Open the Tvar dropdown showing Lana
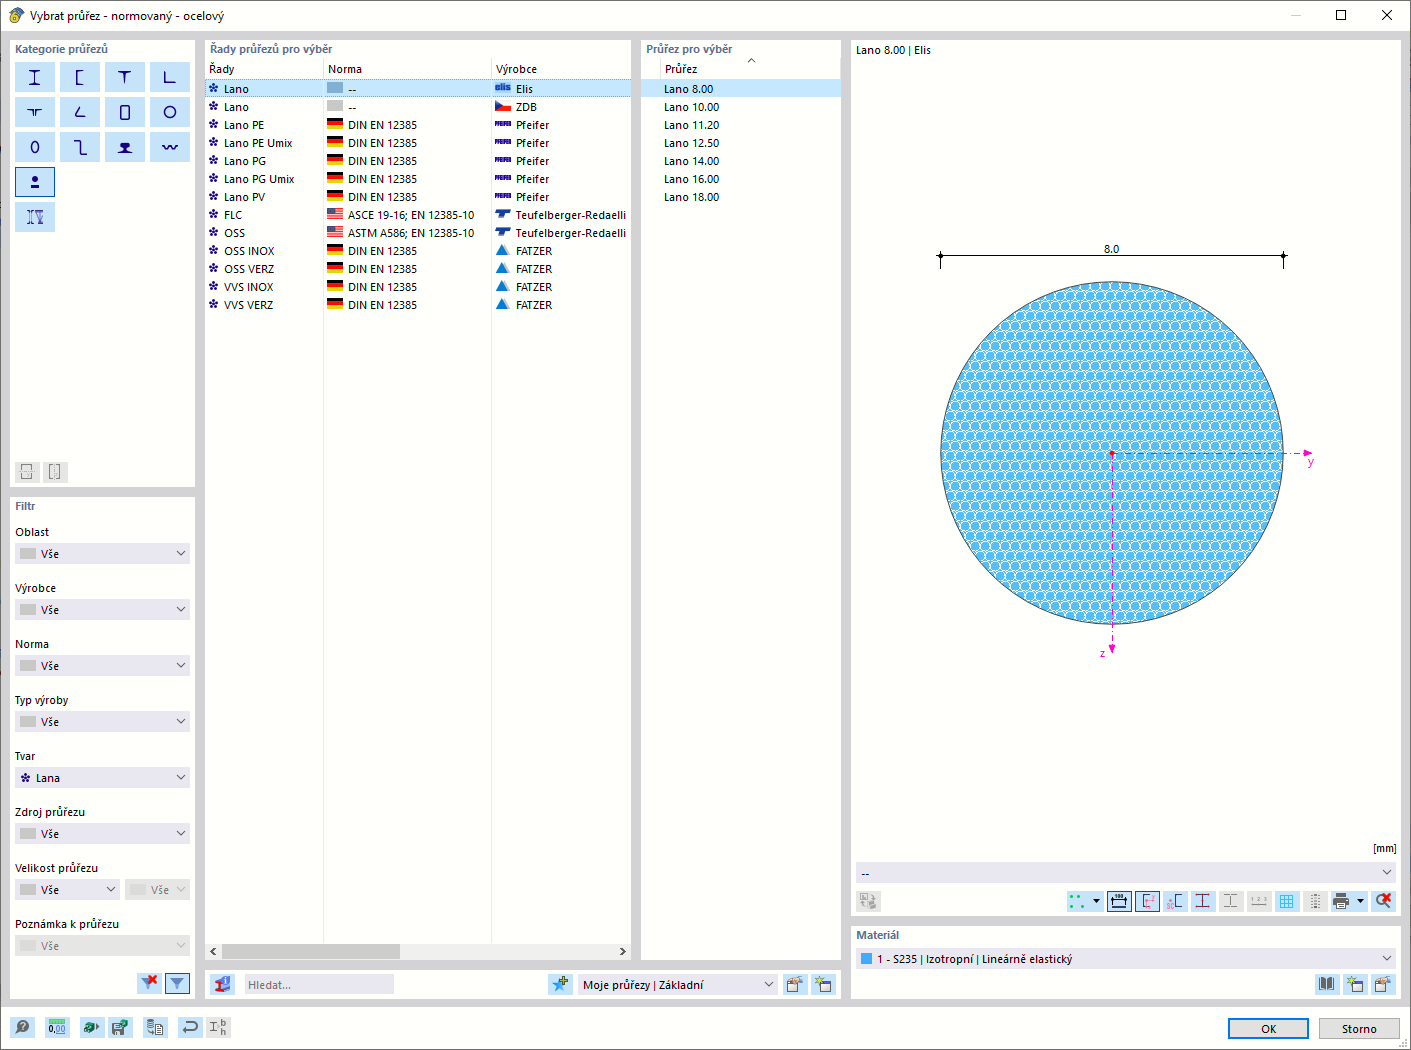The height and width of the screenshot is (1050, 1411). (102, 778)
